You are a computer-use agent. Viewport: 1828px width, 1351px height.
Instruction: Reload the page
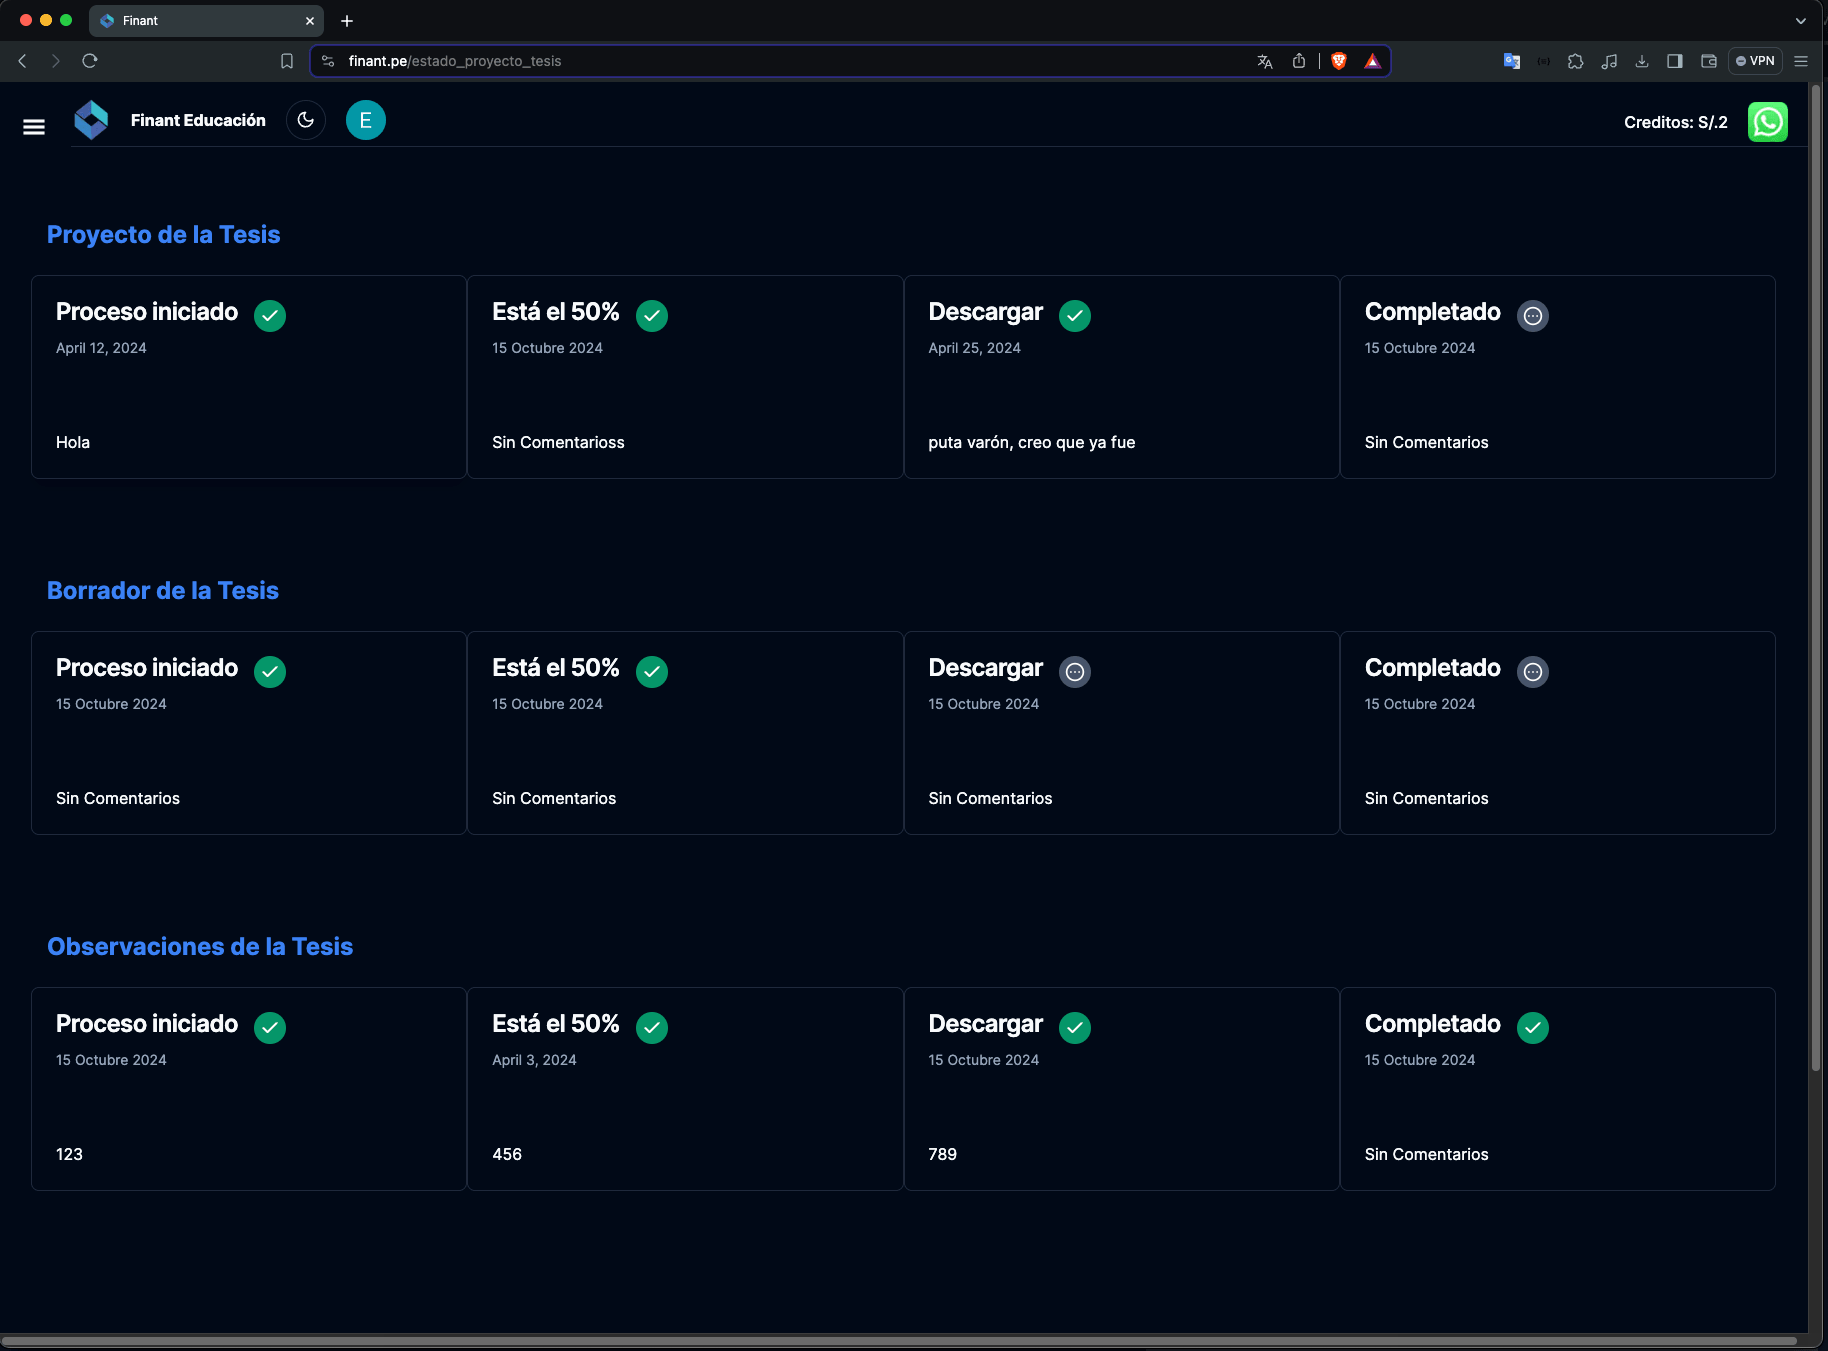point(90,61)
